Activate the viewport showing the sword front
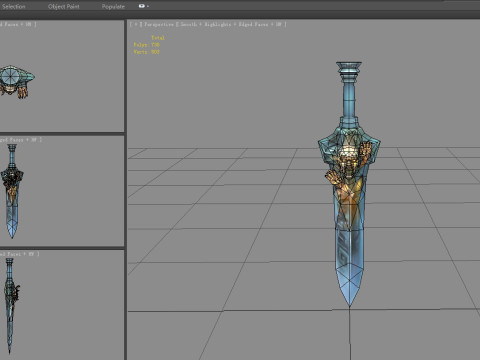Image resolution: width=480 pixels, height=360 pixels. tap(62, 191)
